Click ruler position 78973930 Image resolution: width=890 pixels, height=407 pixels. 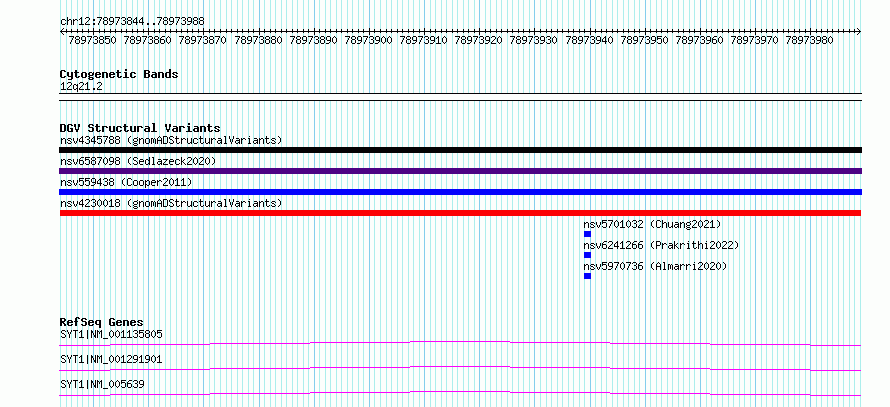point(533,40)
